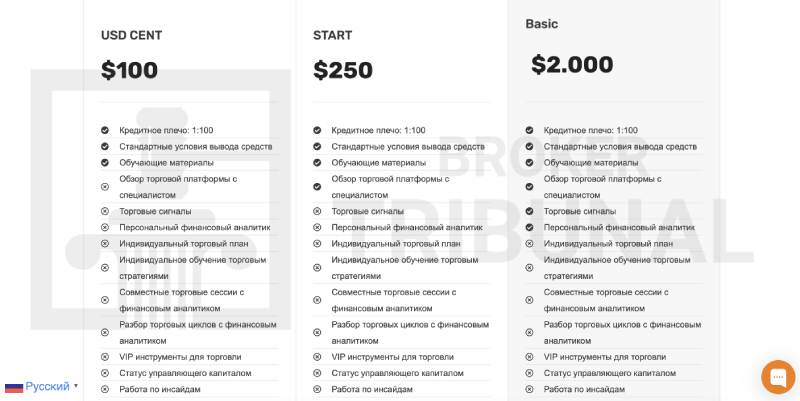Click the $2.000 price in Basic
The width and height of the screenshot is (800, 401).
[572, 64]
